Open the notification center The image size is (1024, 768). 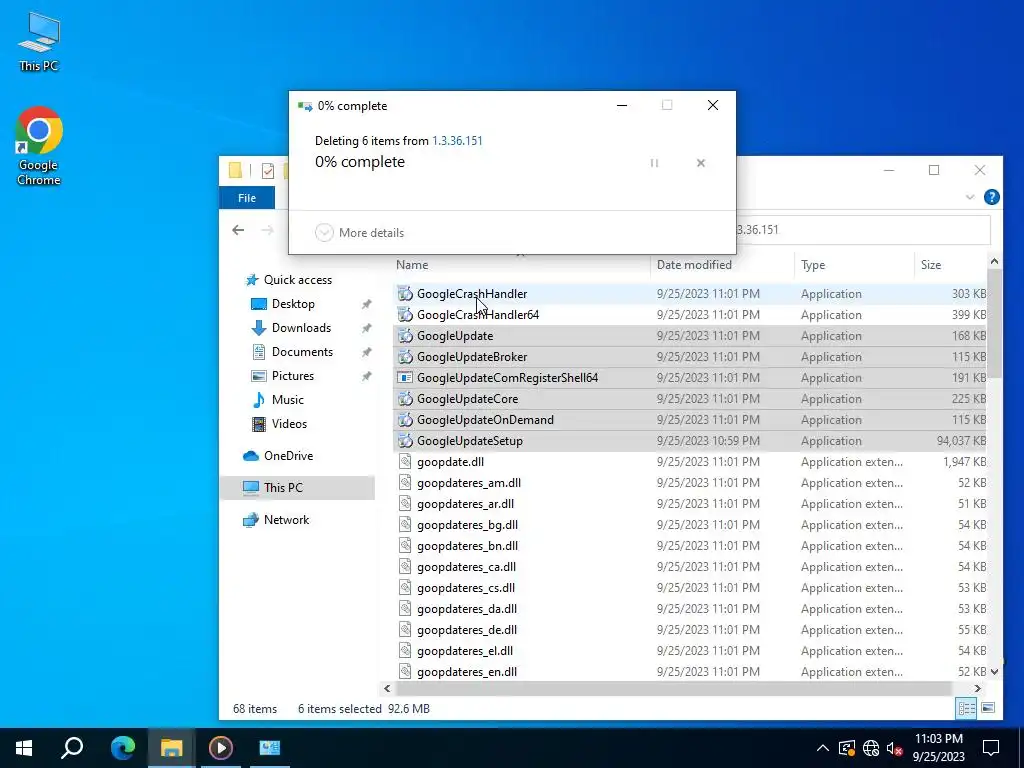[x=991, y=748]
